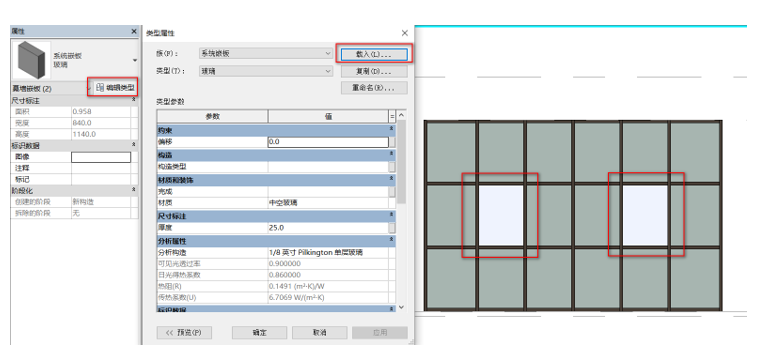Collapse 尺寸标注 group in type dialog

(391, 216)
